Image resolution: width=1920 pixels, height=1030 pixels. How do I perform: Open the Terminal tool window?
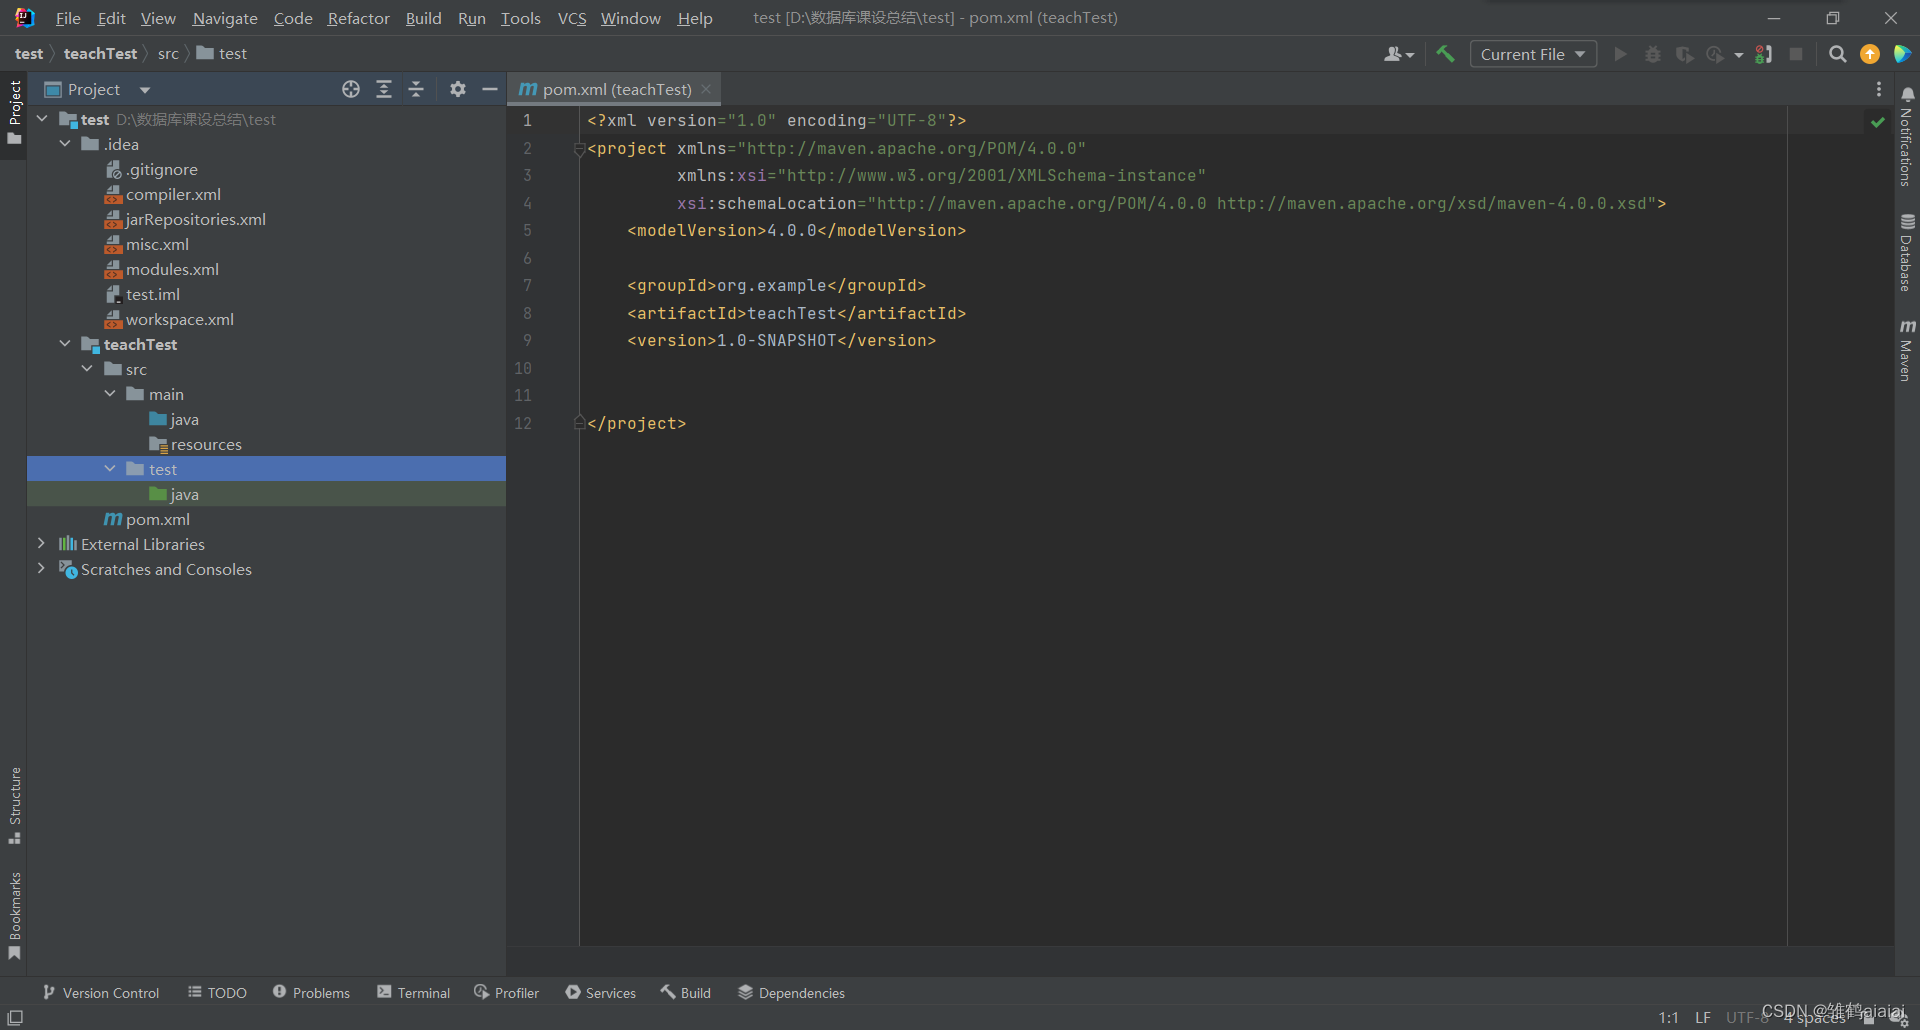click(414, 993)
